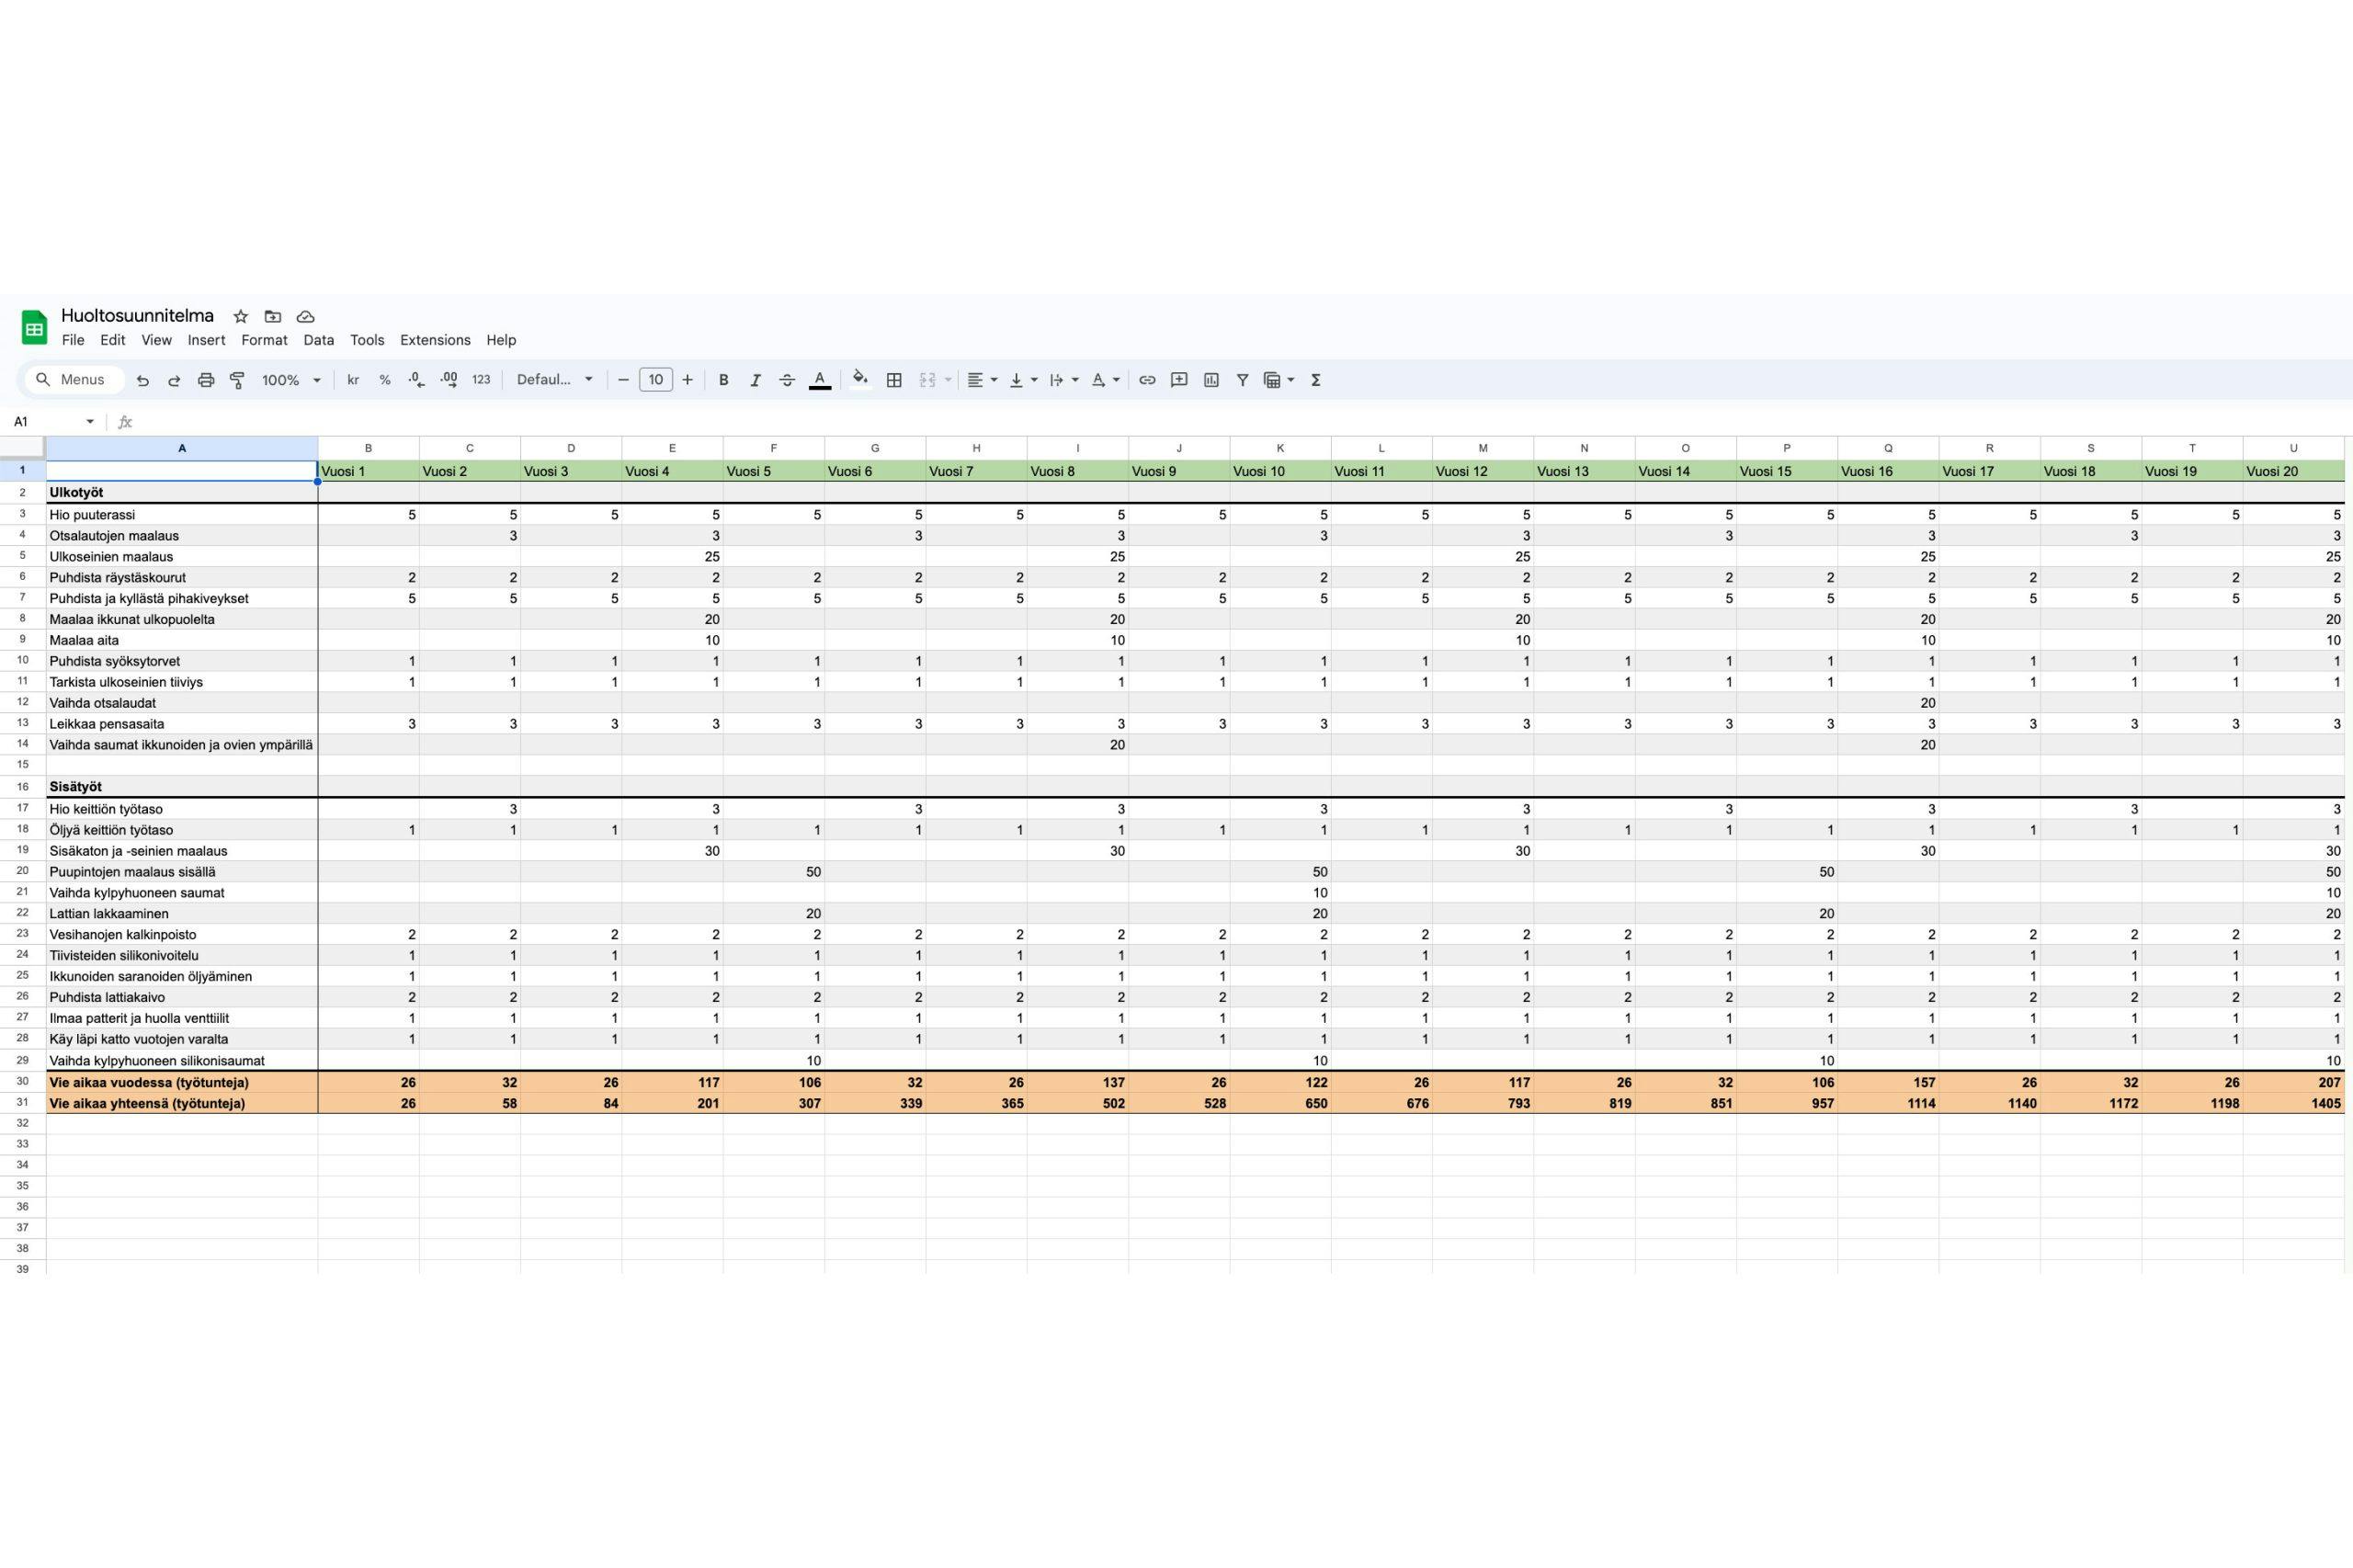Check the cloud document status icon

coord(305,316)
